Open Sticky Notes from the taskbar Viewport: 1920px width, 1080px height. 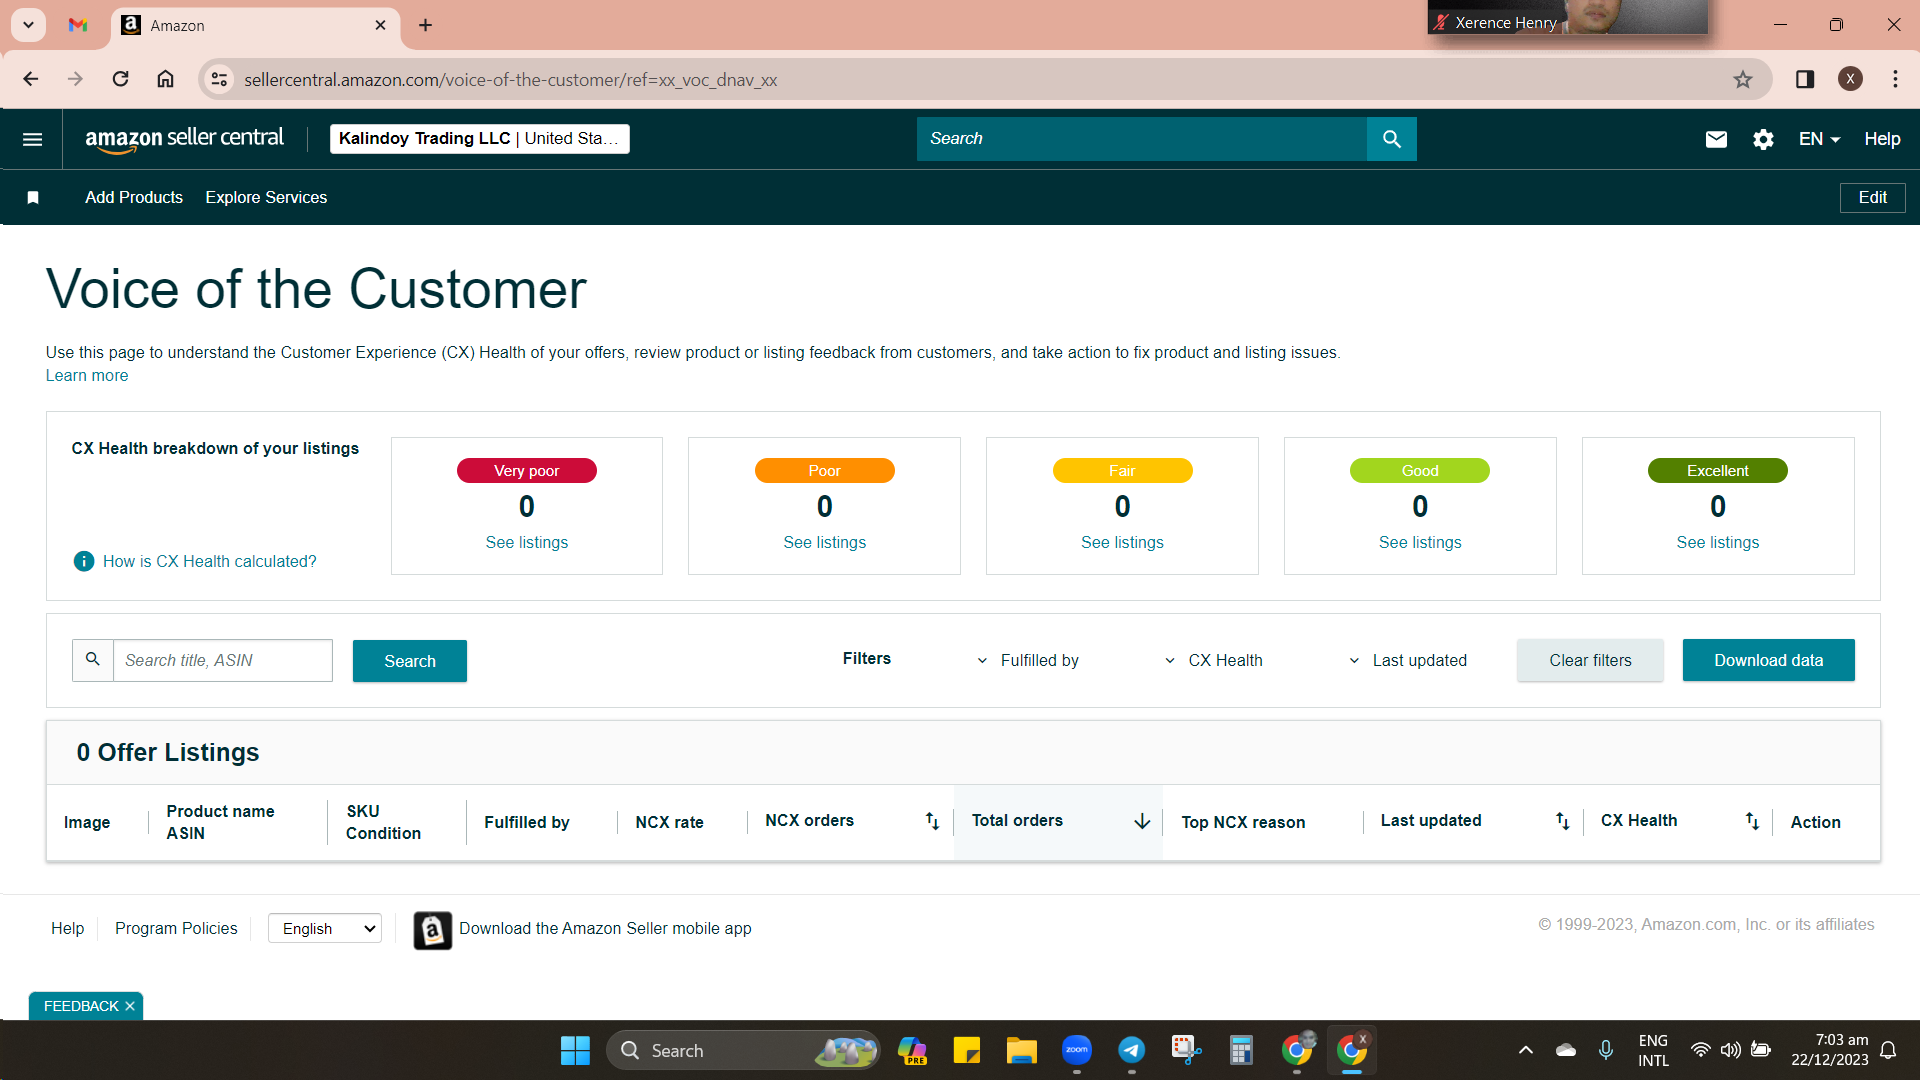(966, 1050)
